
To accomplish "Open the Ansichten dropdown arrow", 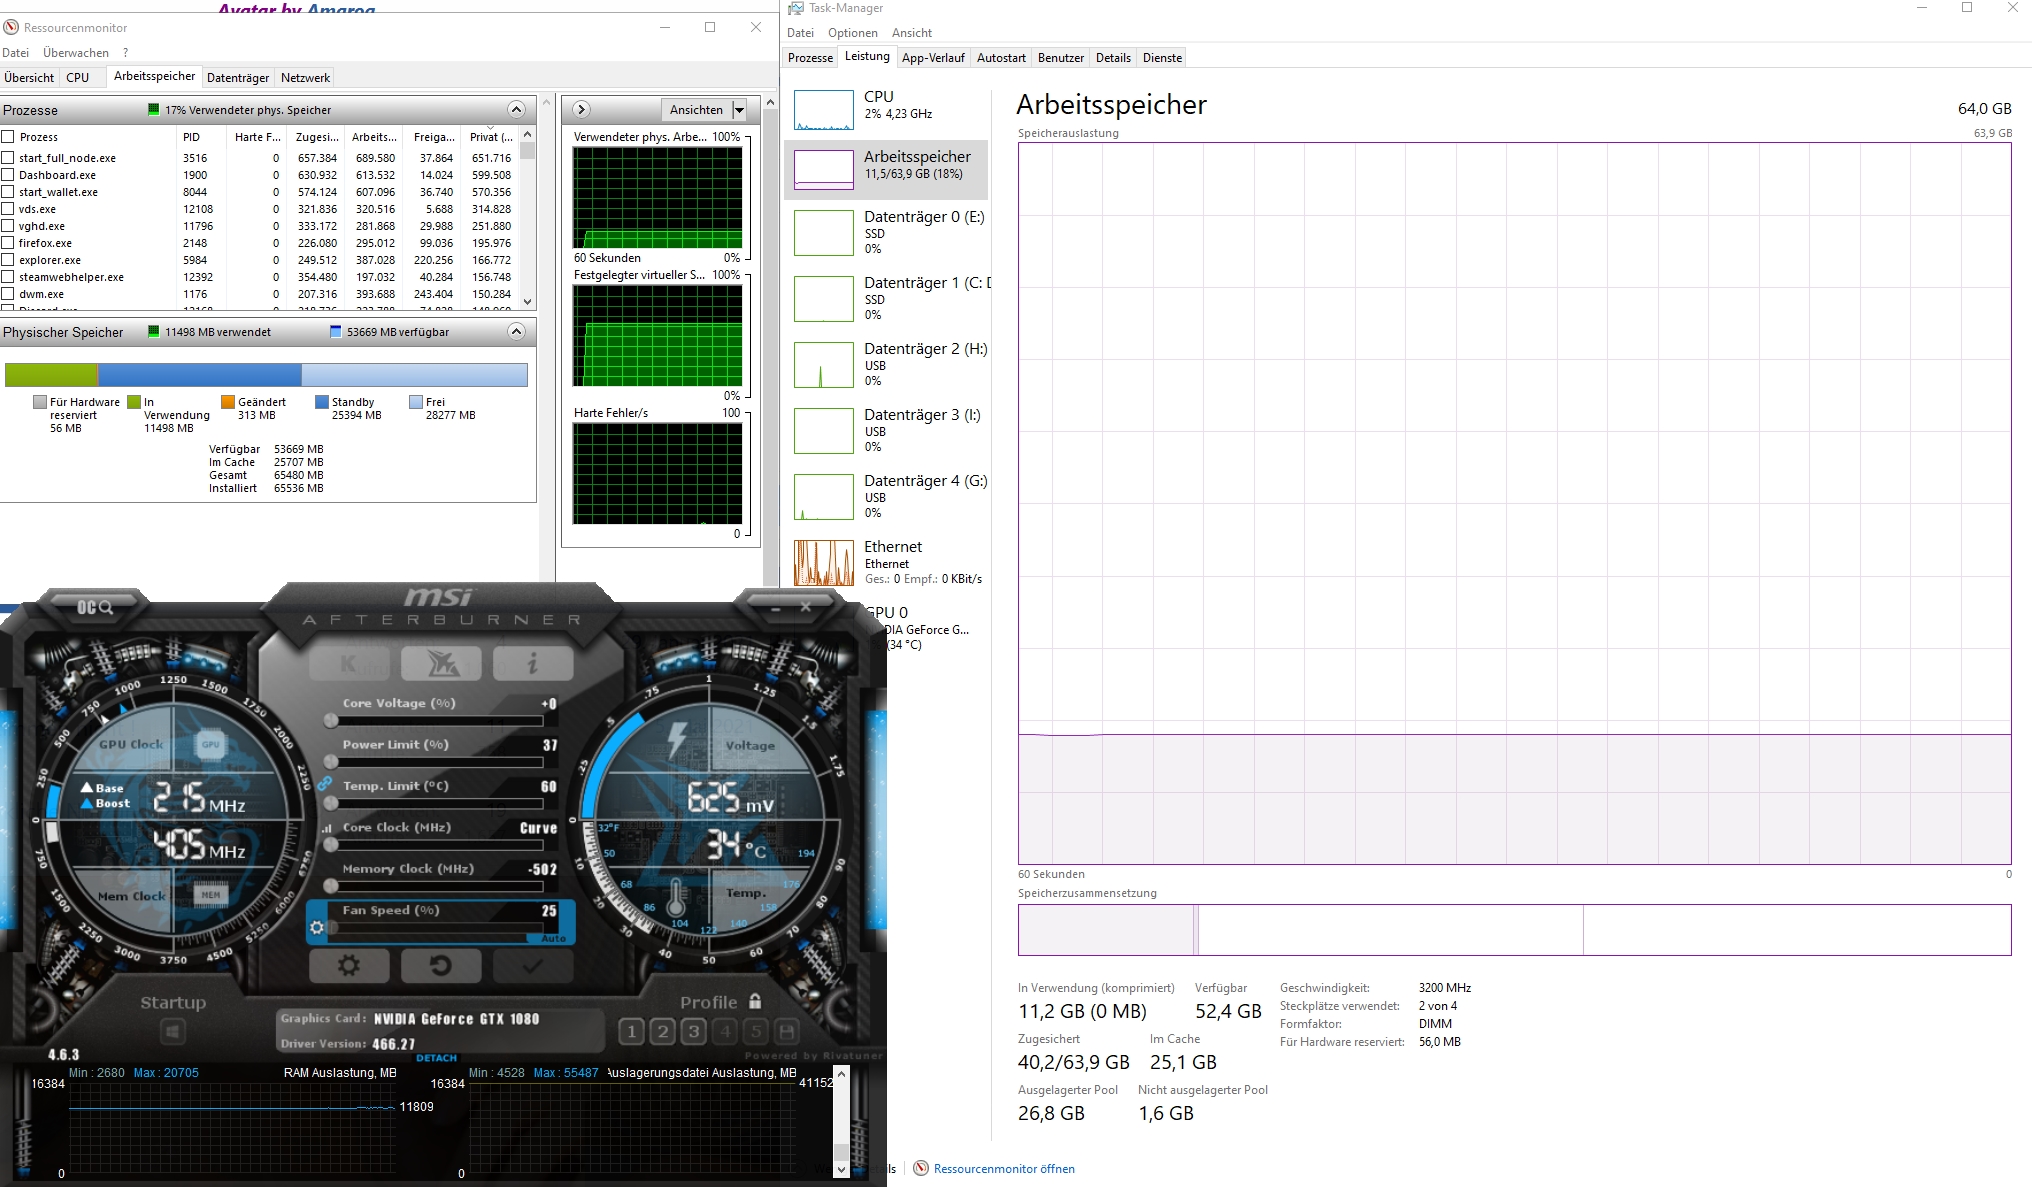I will [x=740, y=110].
